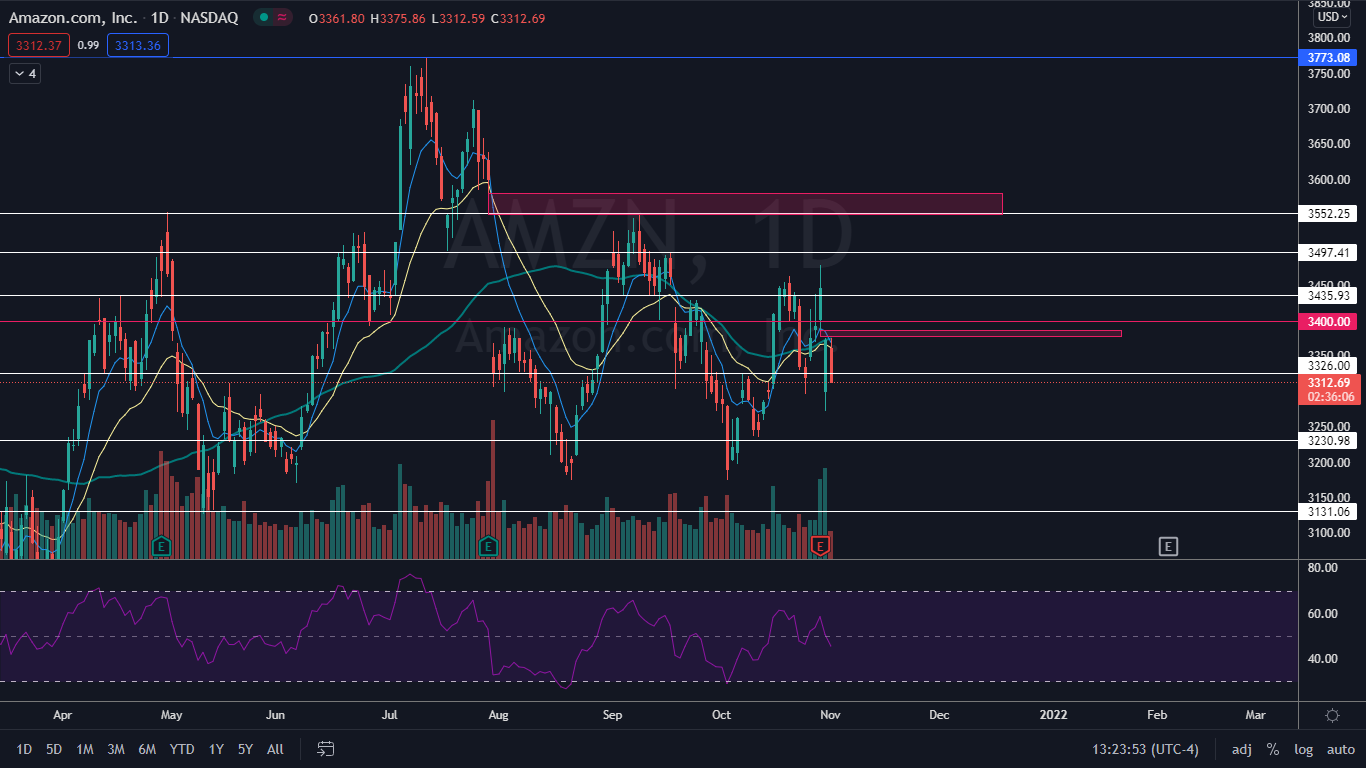Click the 2022 label on the time axis
This screenshot has height=768, width=1366.
point(1053,715)
